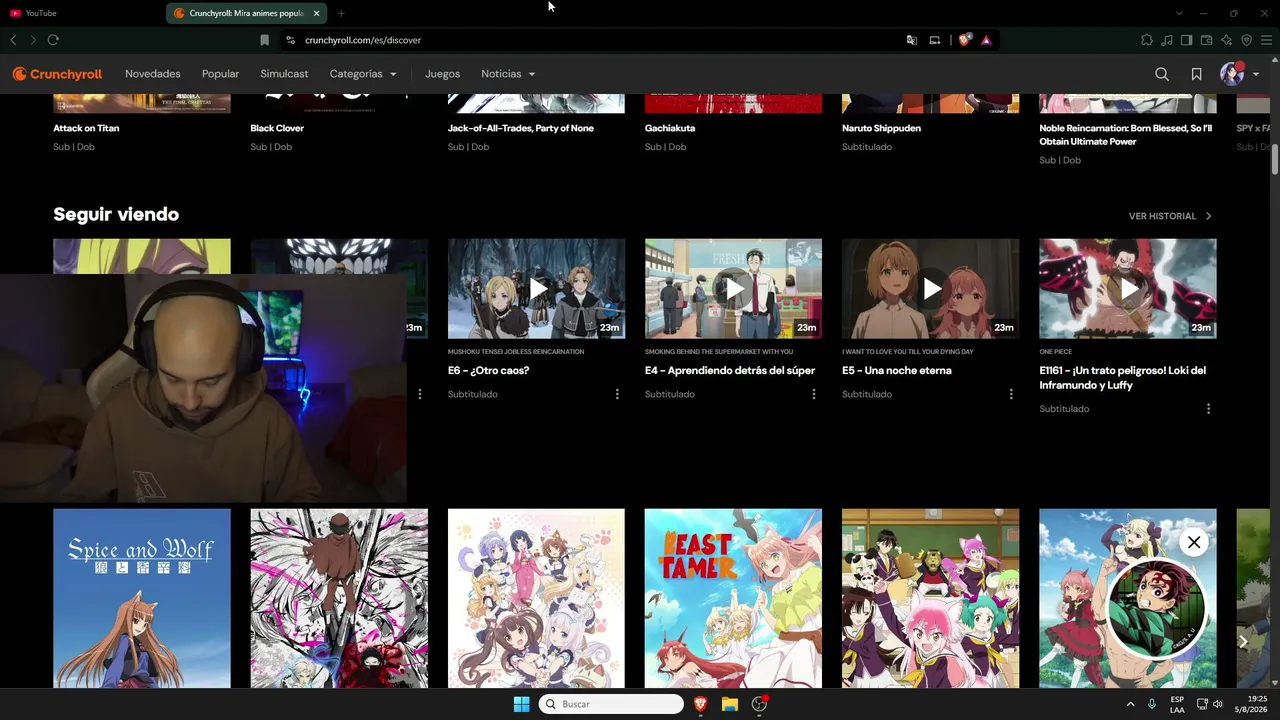
Task: Open options for 'E6 - ¿Otro caos?'
Action: click(x=617, y=394)
